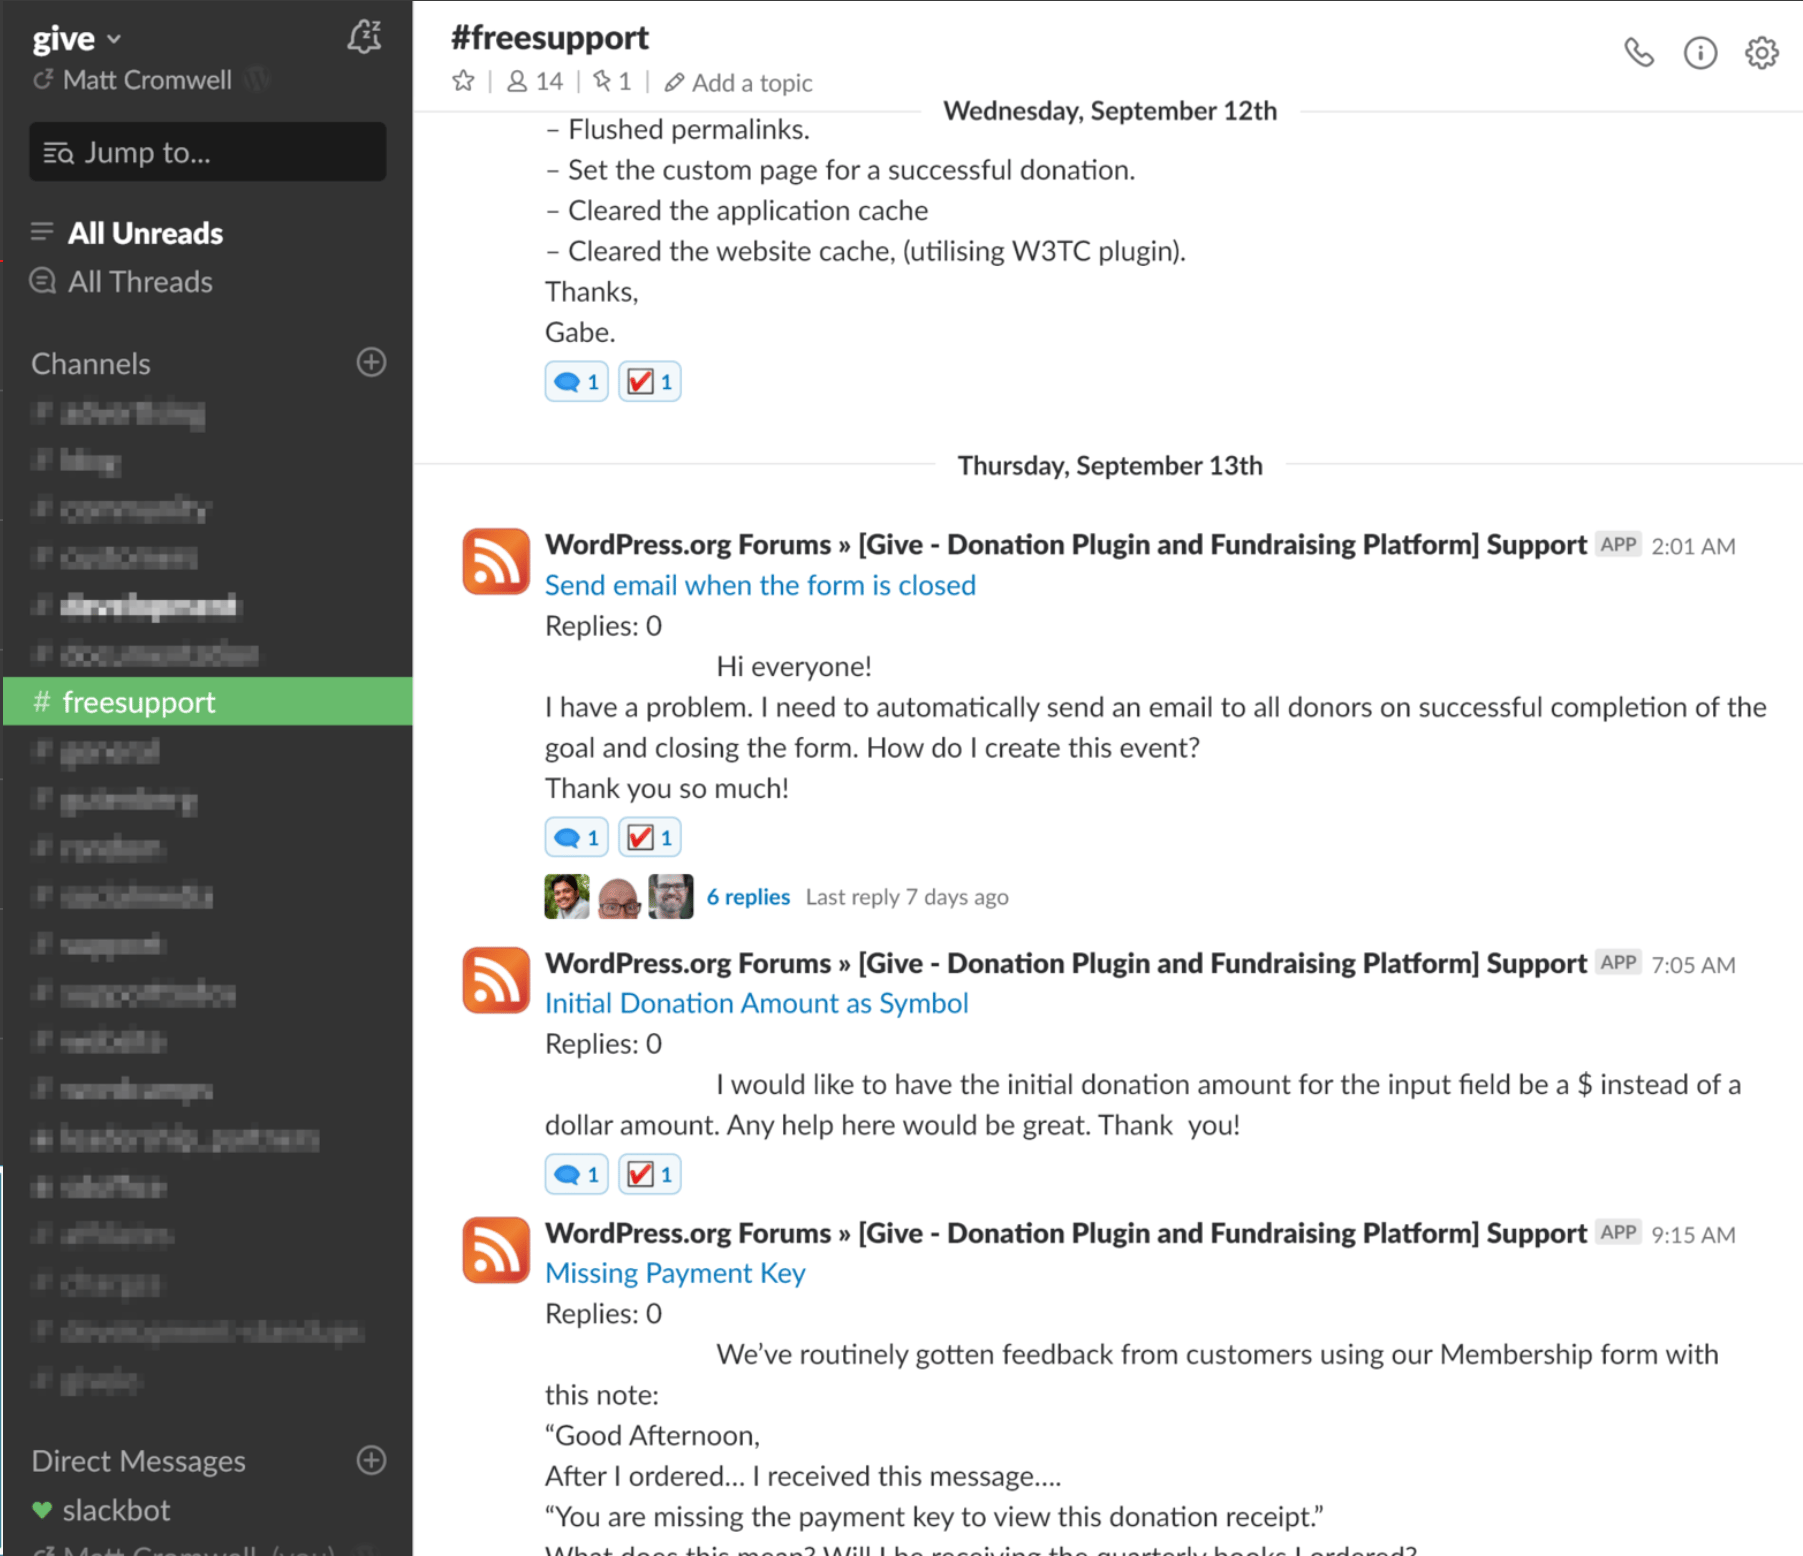
Task: Star the #freesupport channel
Action: point(463,81)
